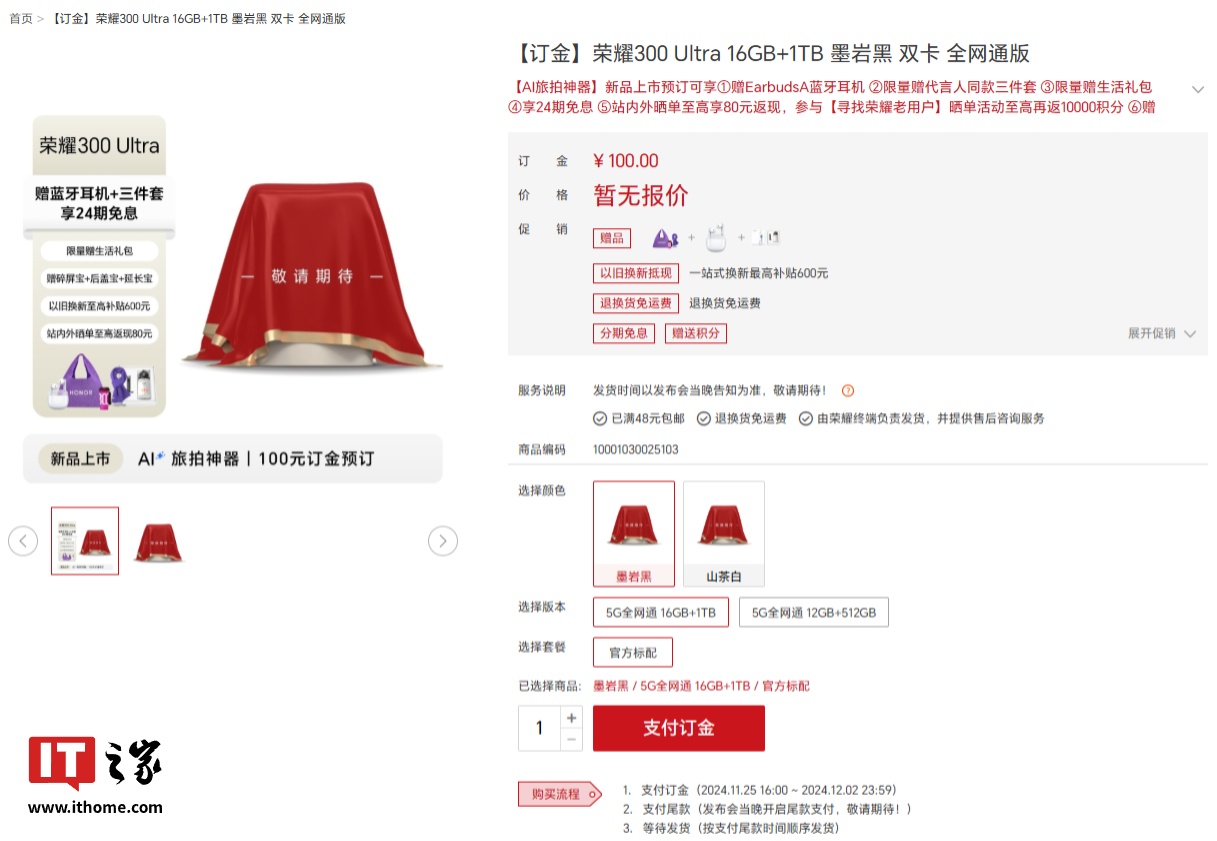Viewport: 1217px width, 841px height.
Task: Choose 5G全网通 12GB+512GB version
Action: (x=814, y=612)
